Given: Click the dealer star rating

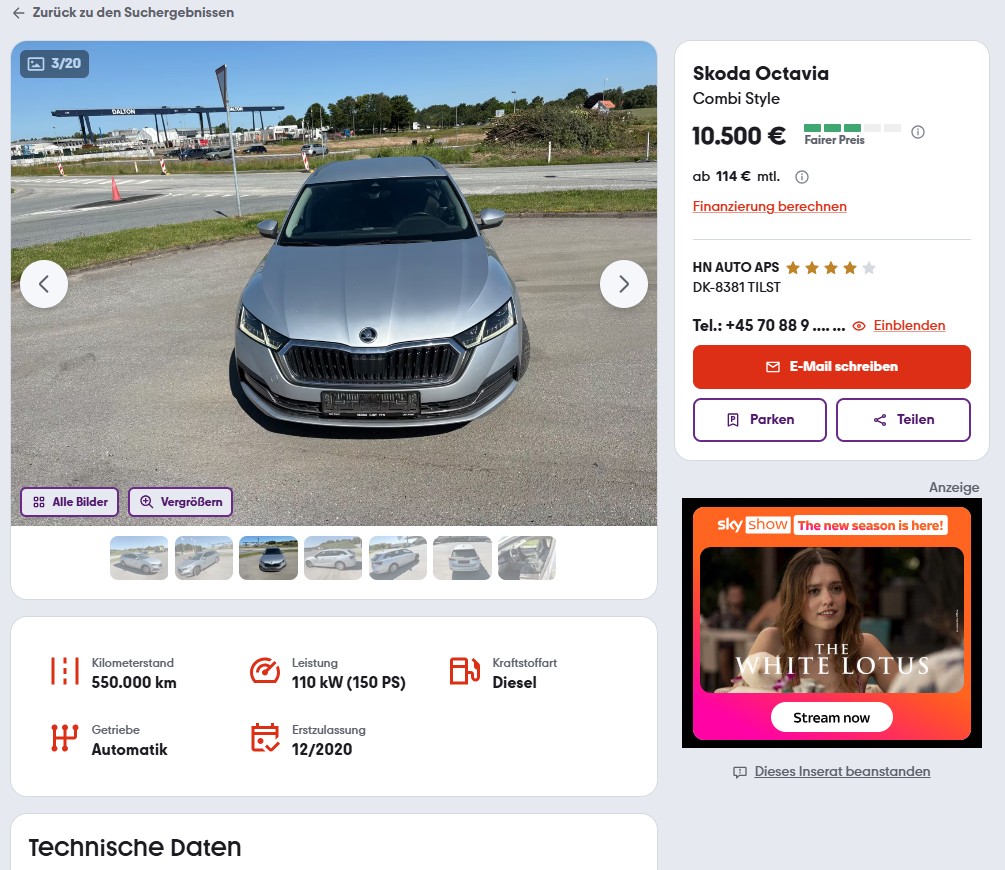Looking at the screenshot, I should point(831,268).
